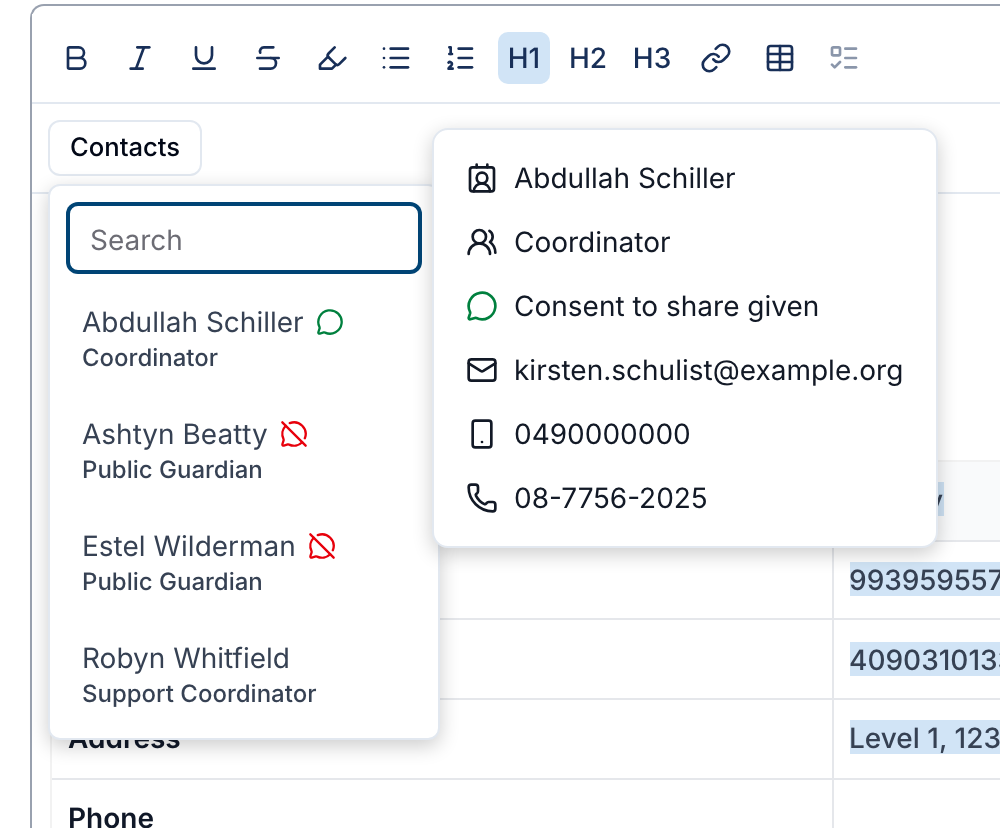Toggle Heading 1 style

click(x=524, y=58)
